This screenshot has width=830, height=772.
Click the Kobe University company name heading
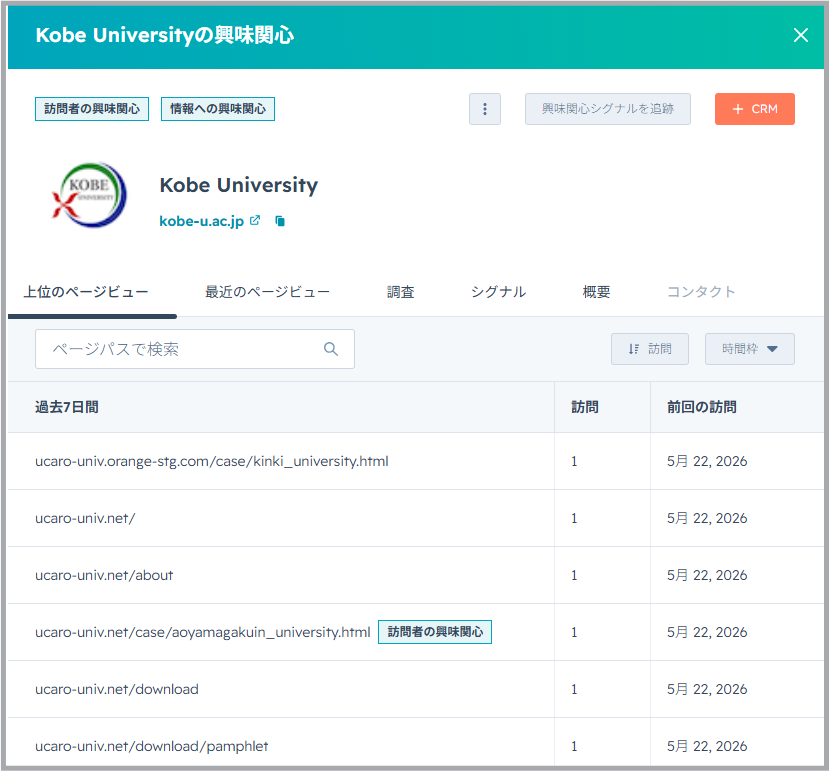pyautogui.click(x=239, y=185)
